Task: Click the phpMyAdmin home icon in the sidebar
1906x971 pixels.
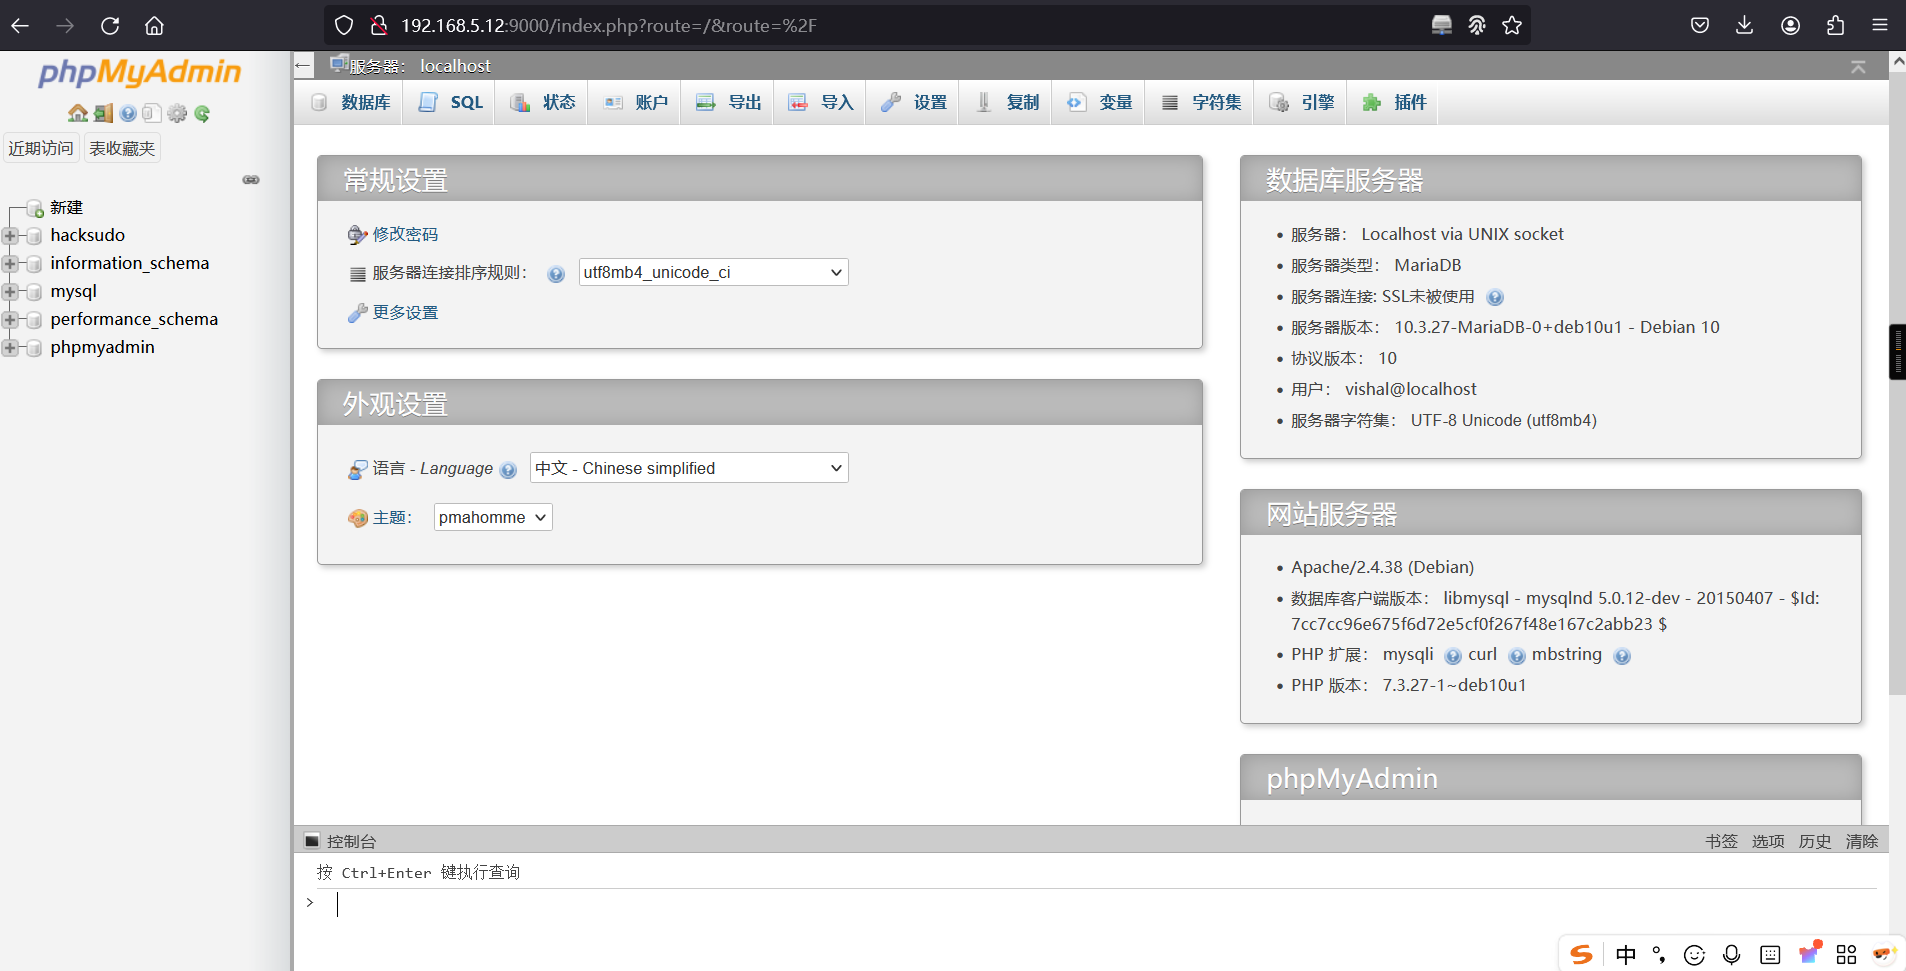Action: [x=77, y=113]
